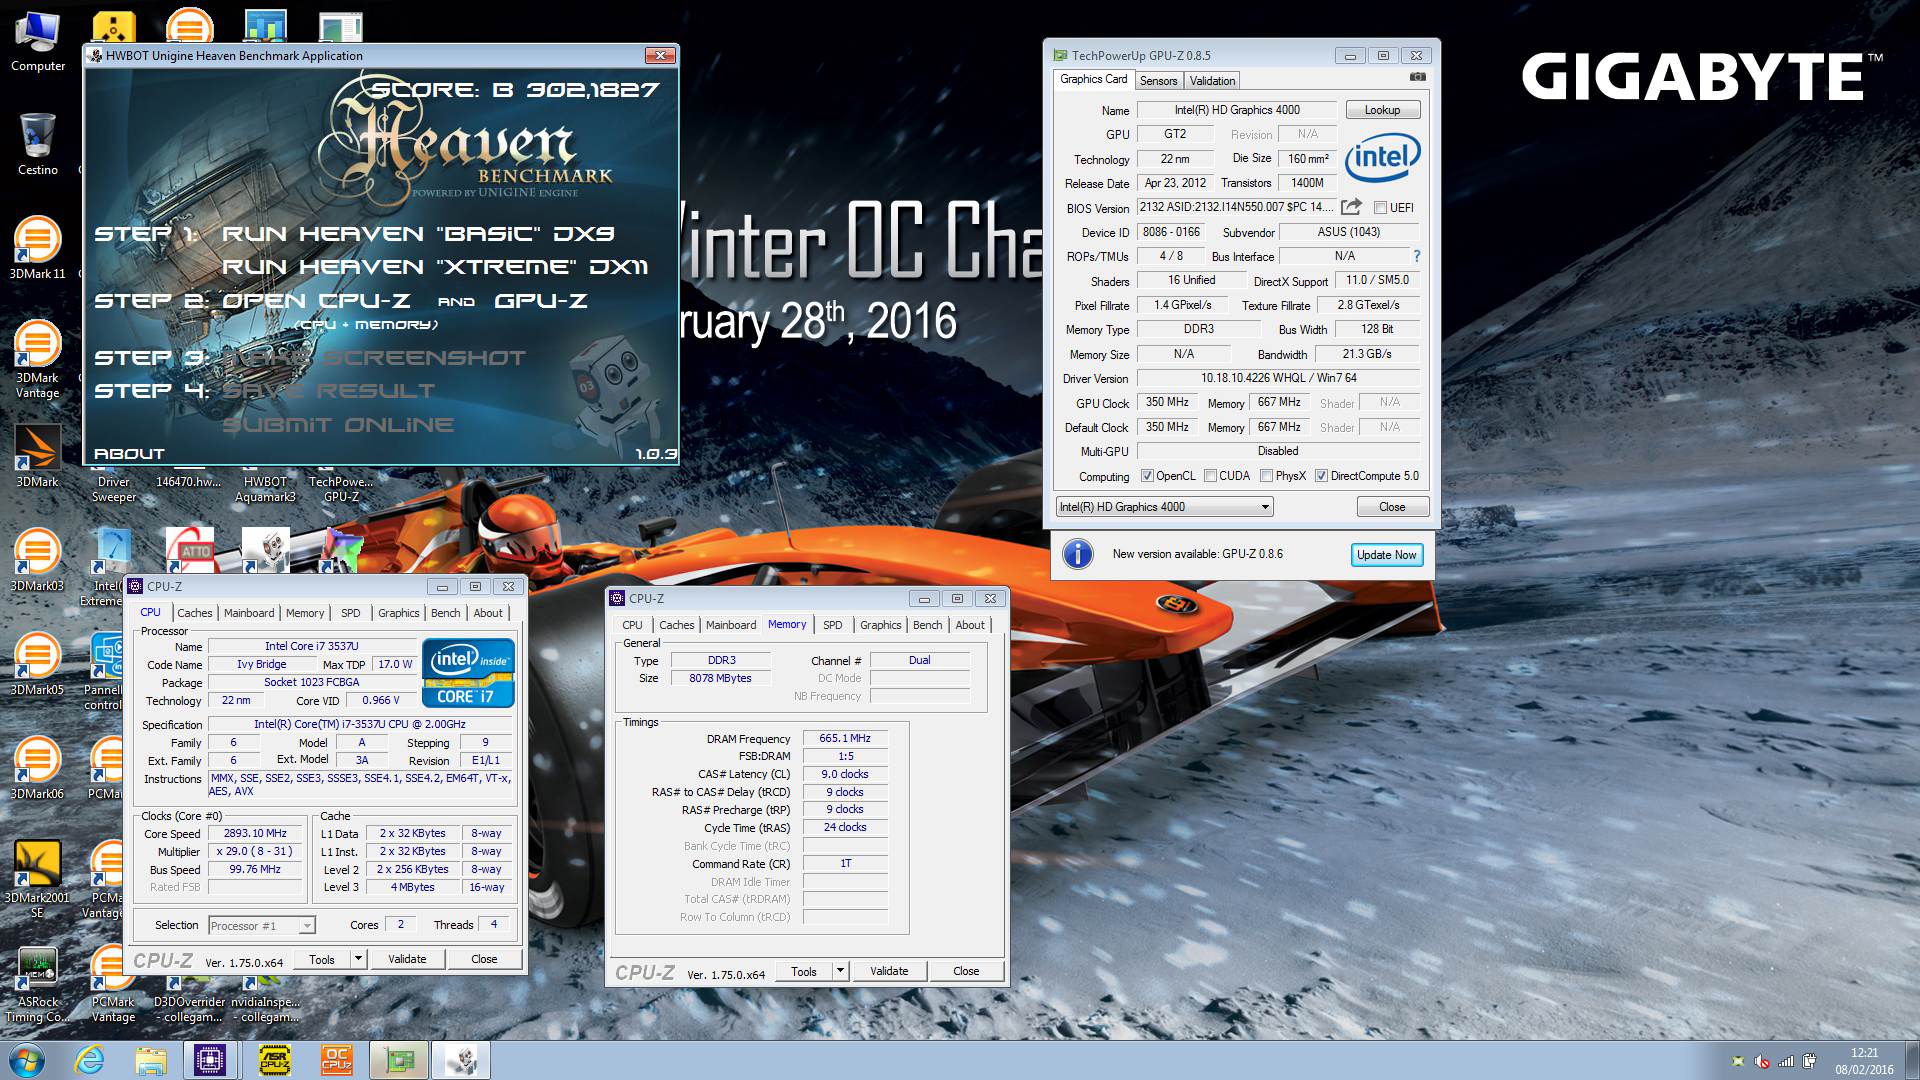Click the GPU-Z BIOS export share icon

[1351, 207]
